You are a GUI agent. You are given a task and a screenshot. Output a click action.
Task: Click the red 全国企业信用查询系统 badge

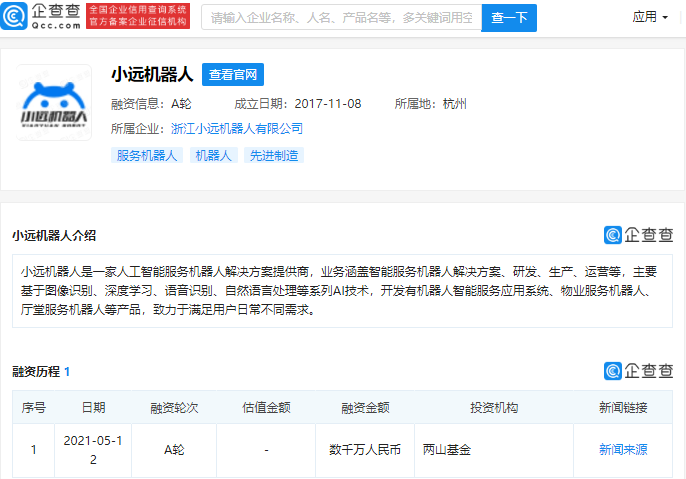click(x=138, y=16)
